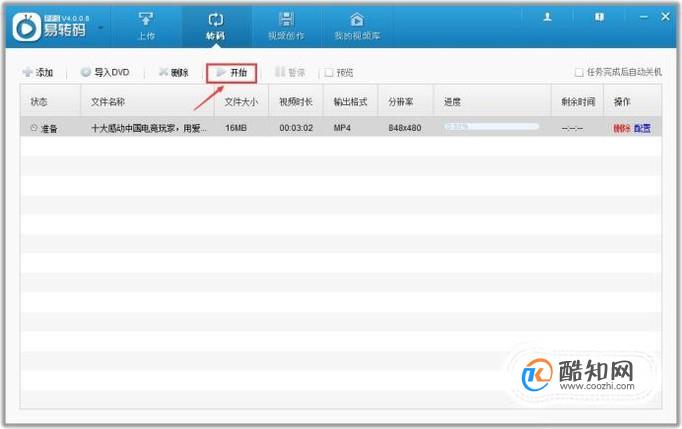
Task: Click 导入DVD to import a disc
Action: [x=105, y=72]
